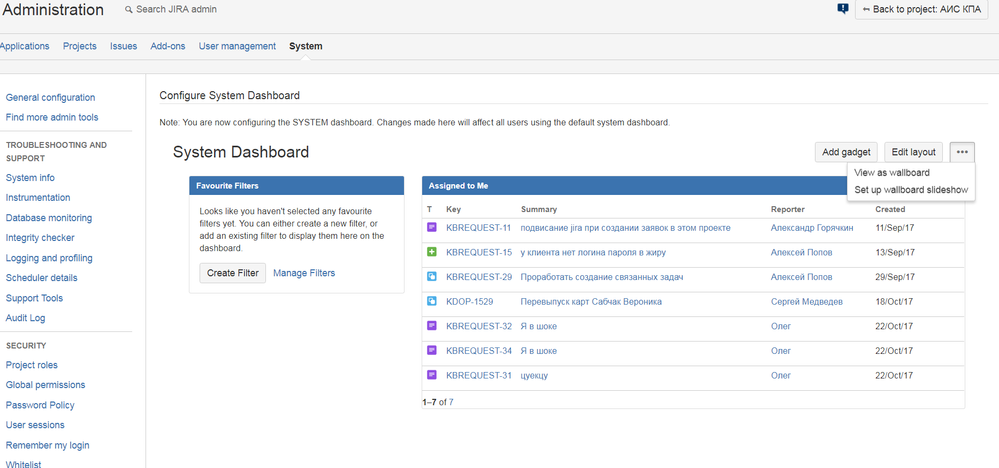
Task: Click reporter Алексей Попов for KBREQUEST-15
Action: (x=801, y=252)
